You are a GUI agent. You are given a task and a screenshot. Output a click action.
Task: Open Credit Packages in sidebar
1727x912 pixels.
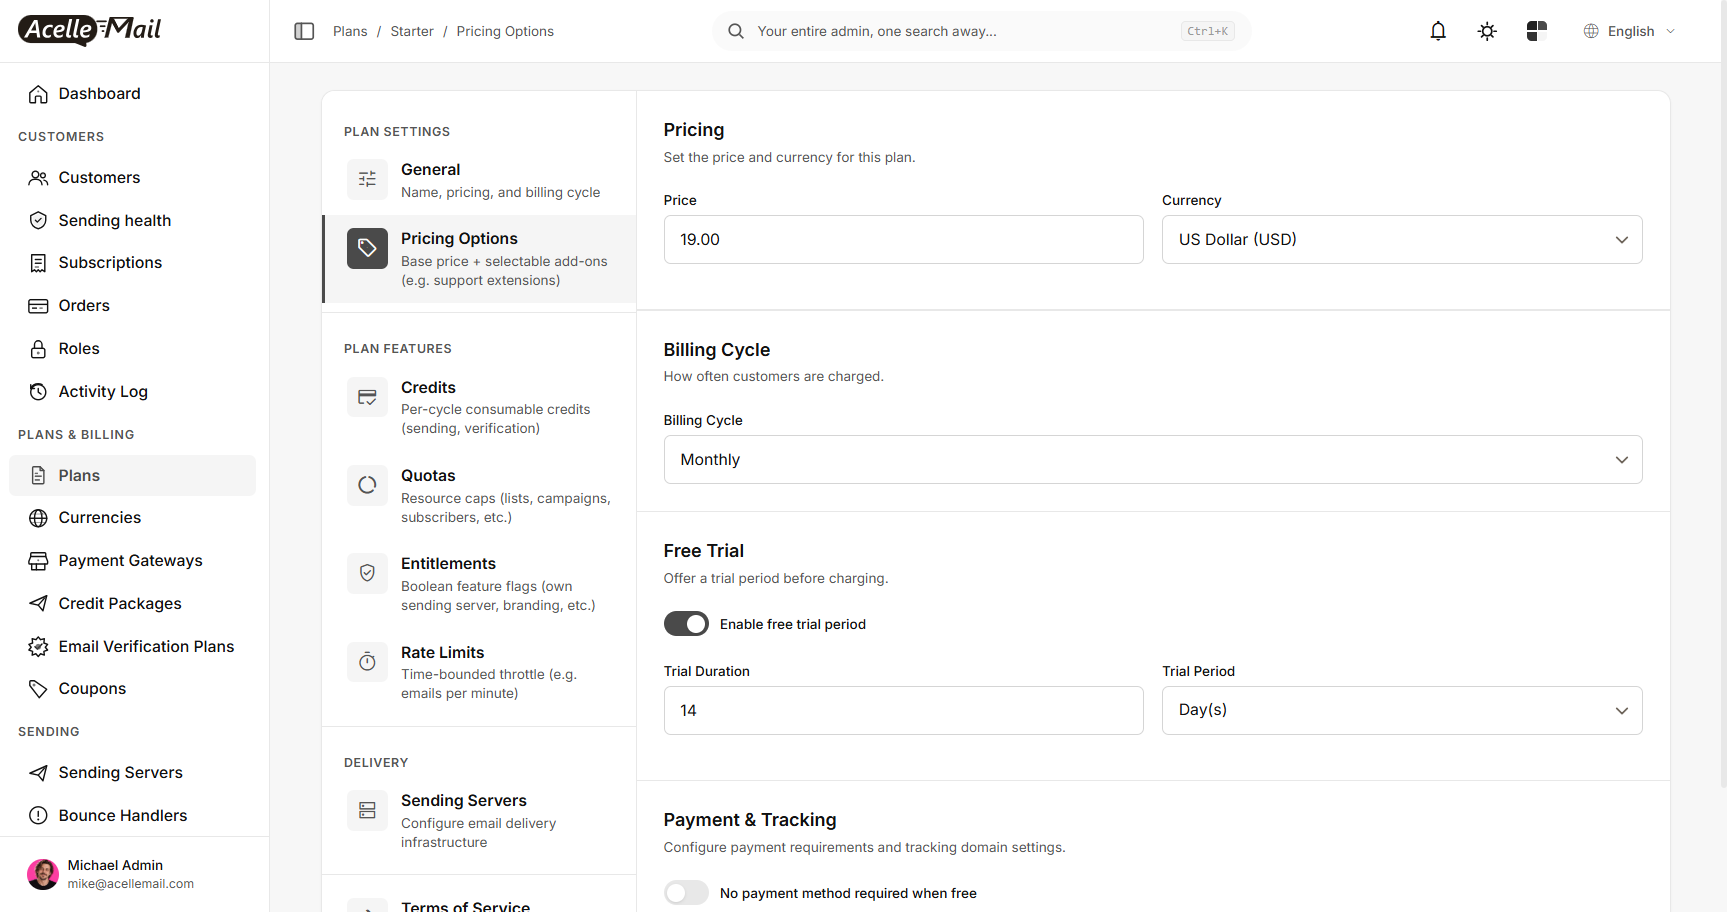tap(133, 604)
